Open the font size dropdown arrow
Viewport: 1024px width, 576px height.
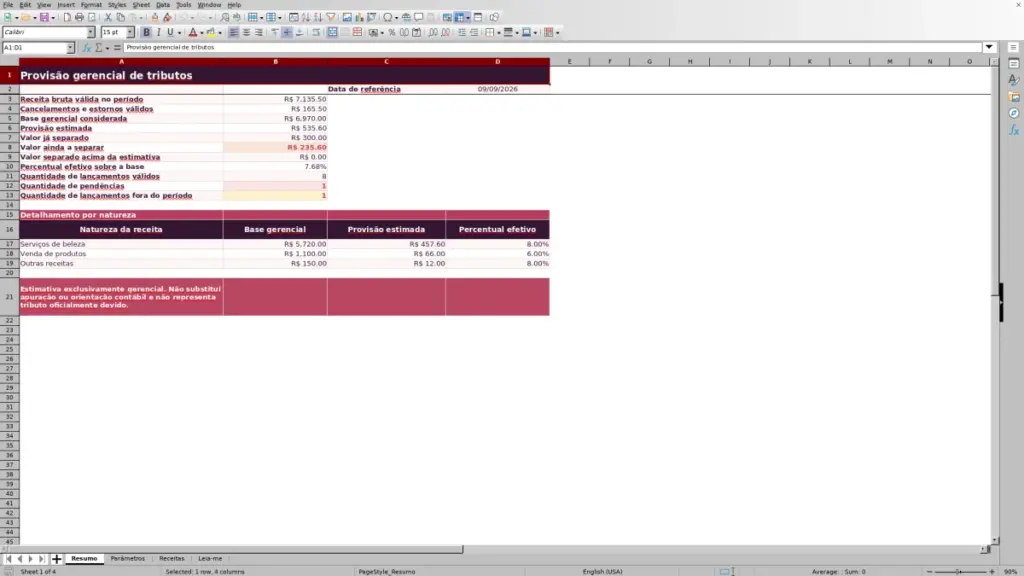(130, 33)
